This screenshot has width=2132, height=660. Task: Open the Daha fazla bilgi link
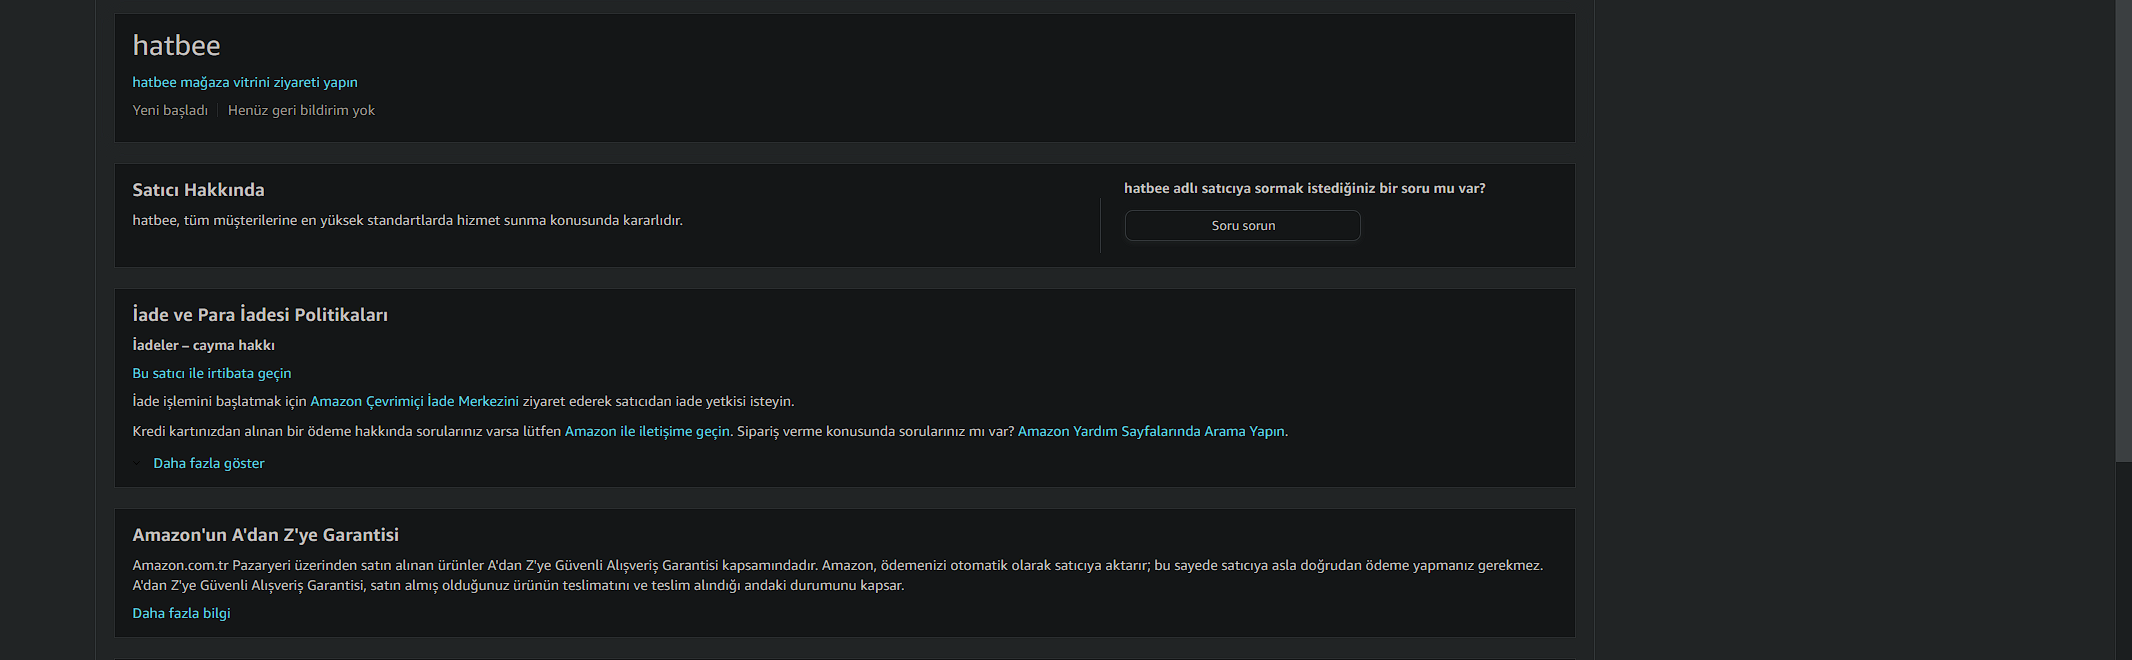tap(181, 613)
